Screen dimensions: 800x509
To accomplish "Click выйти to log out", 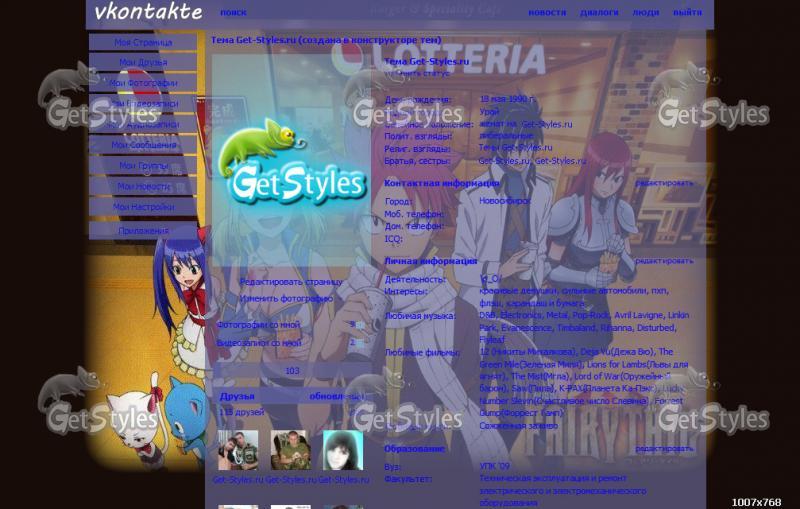I will [x=687, y=13].
